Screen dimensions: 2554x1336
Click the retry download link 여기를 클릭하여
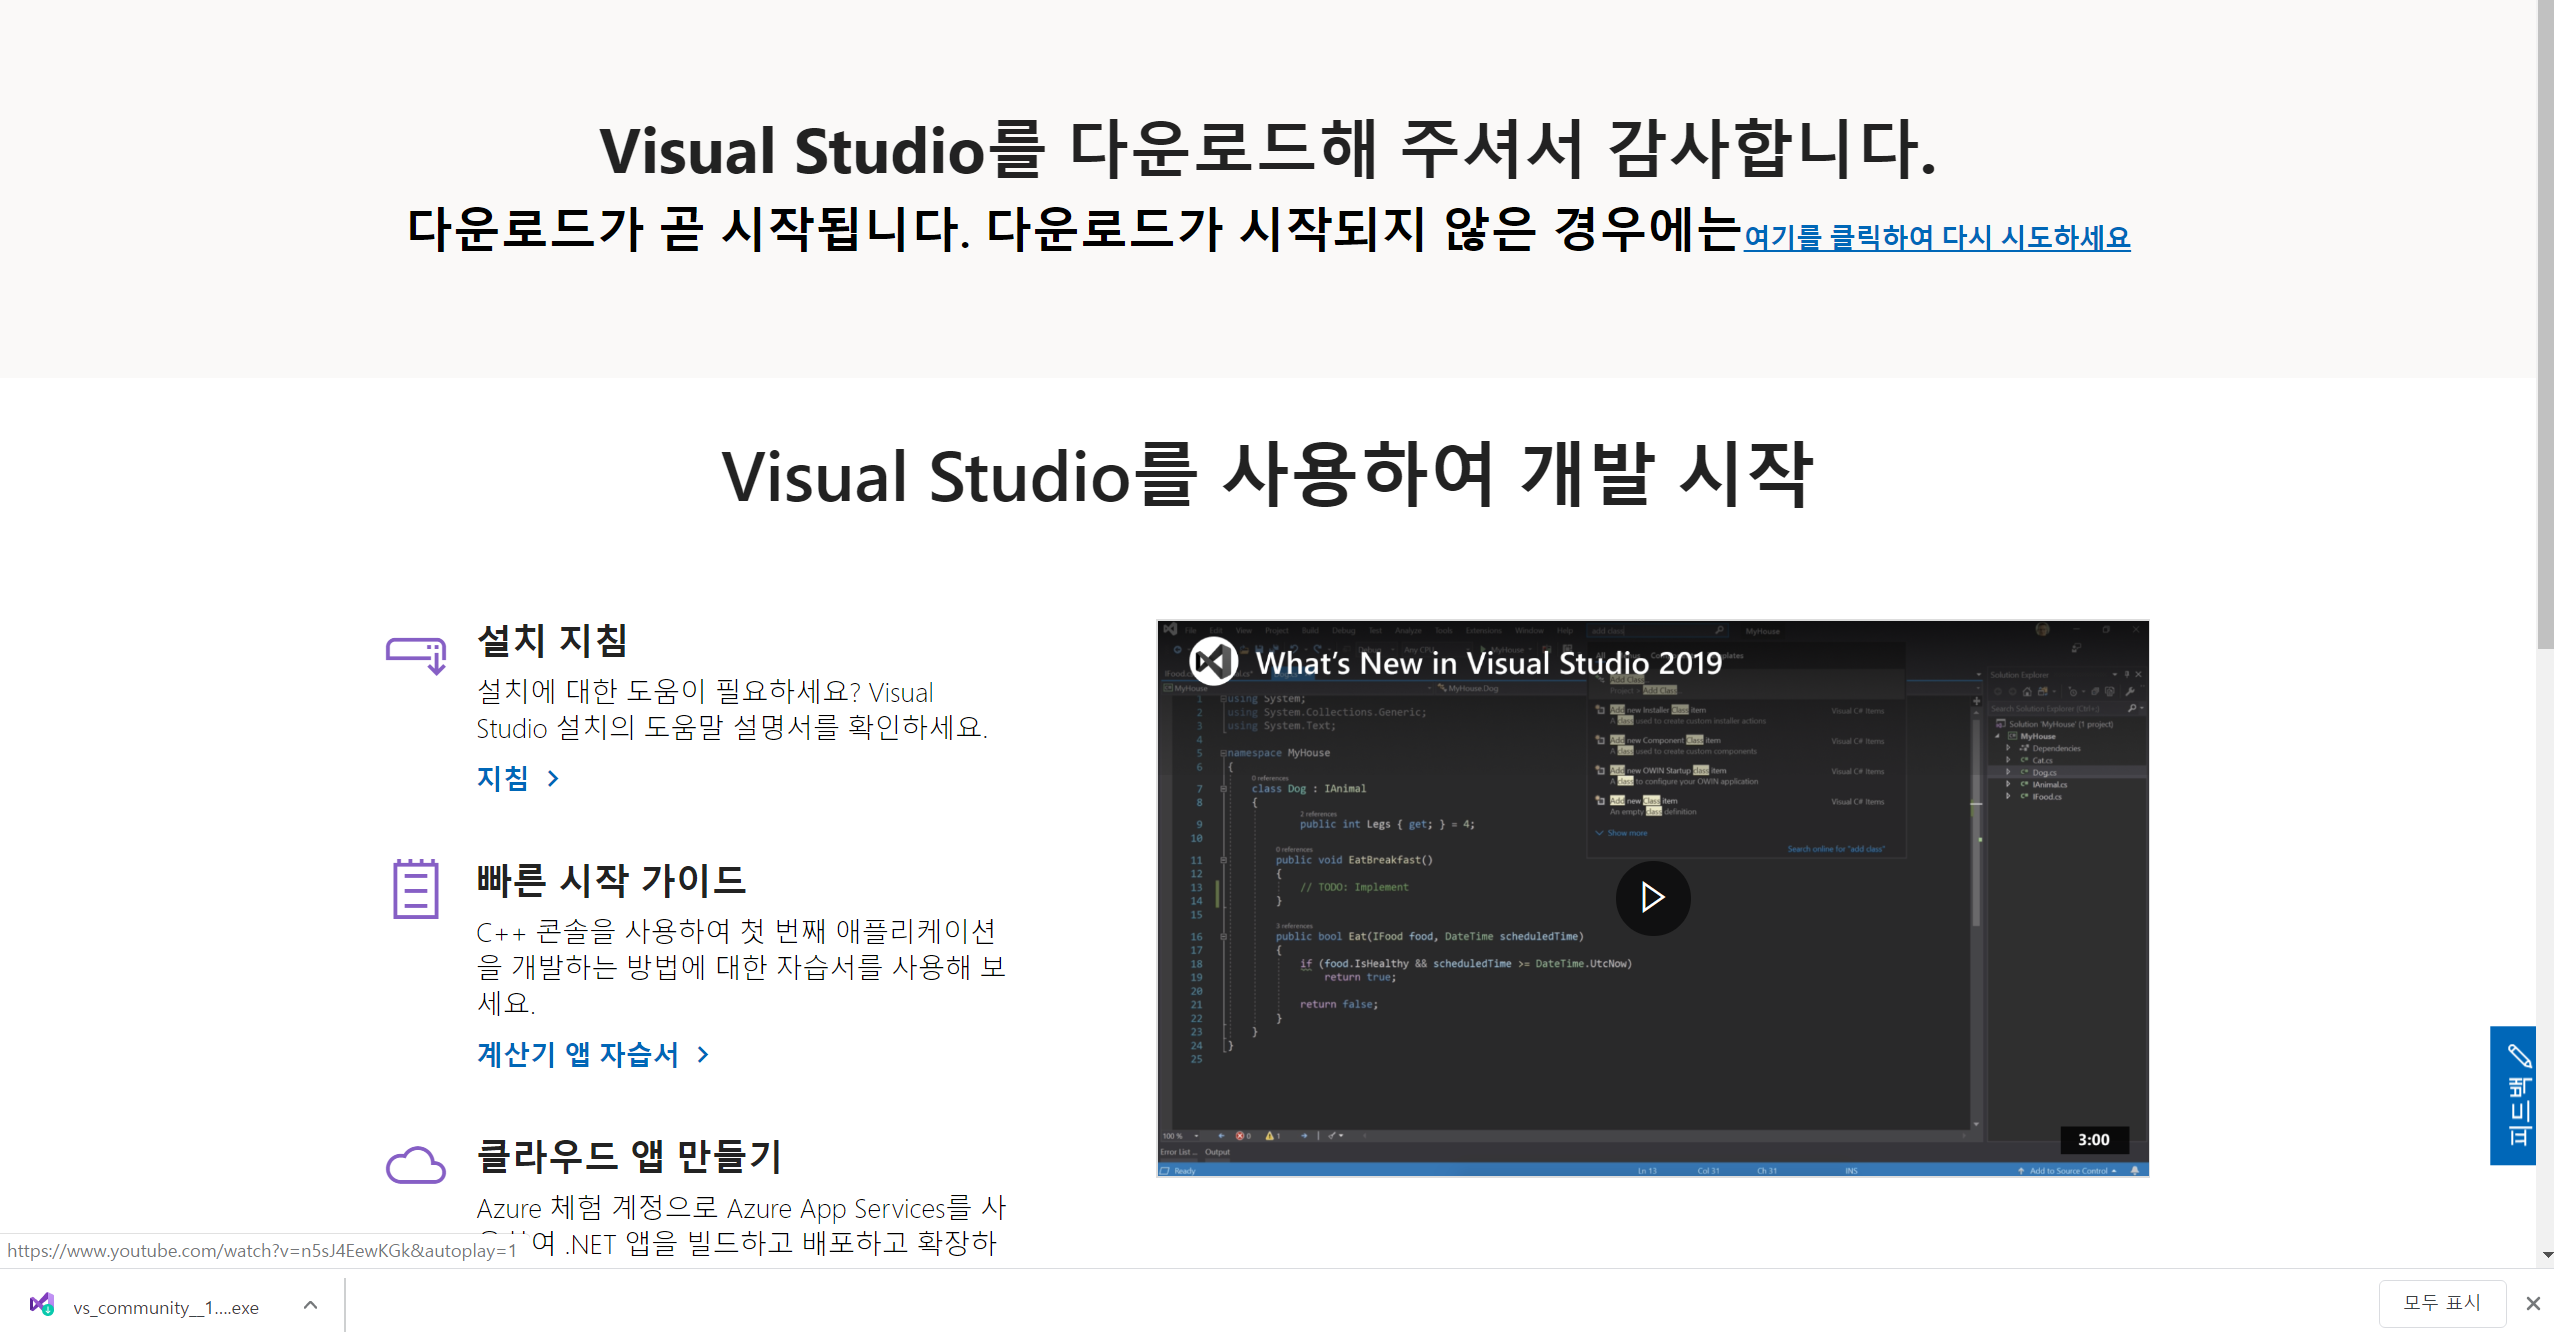click(x=1936, y=238)
